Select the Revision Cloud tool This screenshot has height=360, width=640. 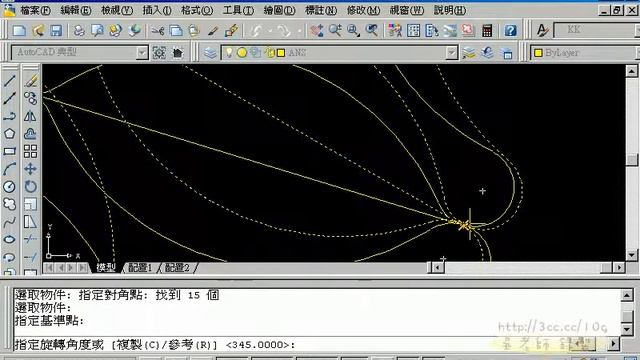[10, 204]
